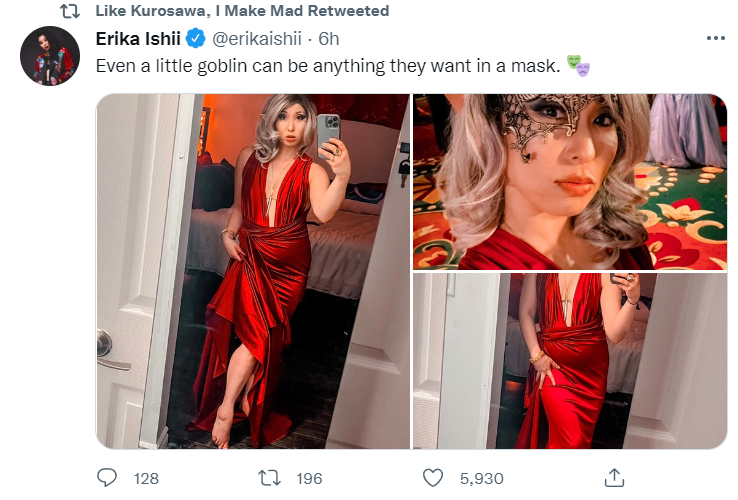This screenshot has width=738, height=500.
Task: Open Erika Ishii's profile avatar
Action: pyautogui.click(x=50, y=56)
